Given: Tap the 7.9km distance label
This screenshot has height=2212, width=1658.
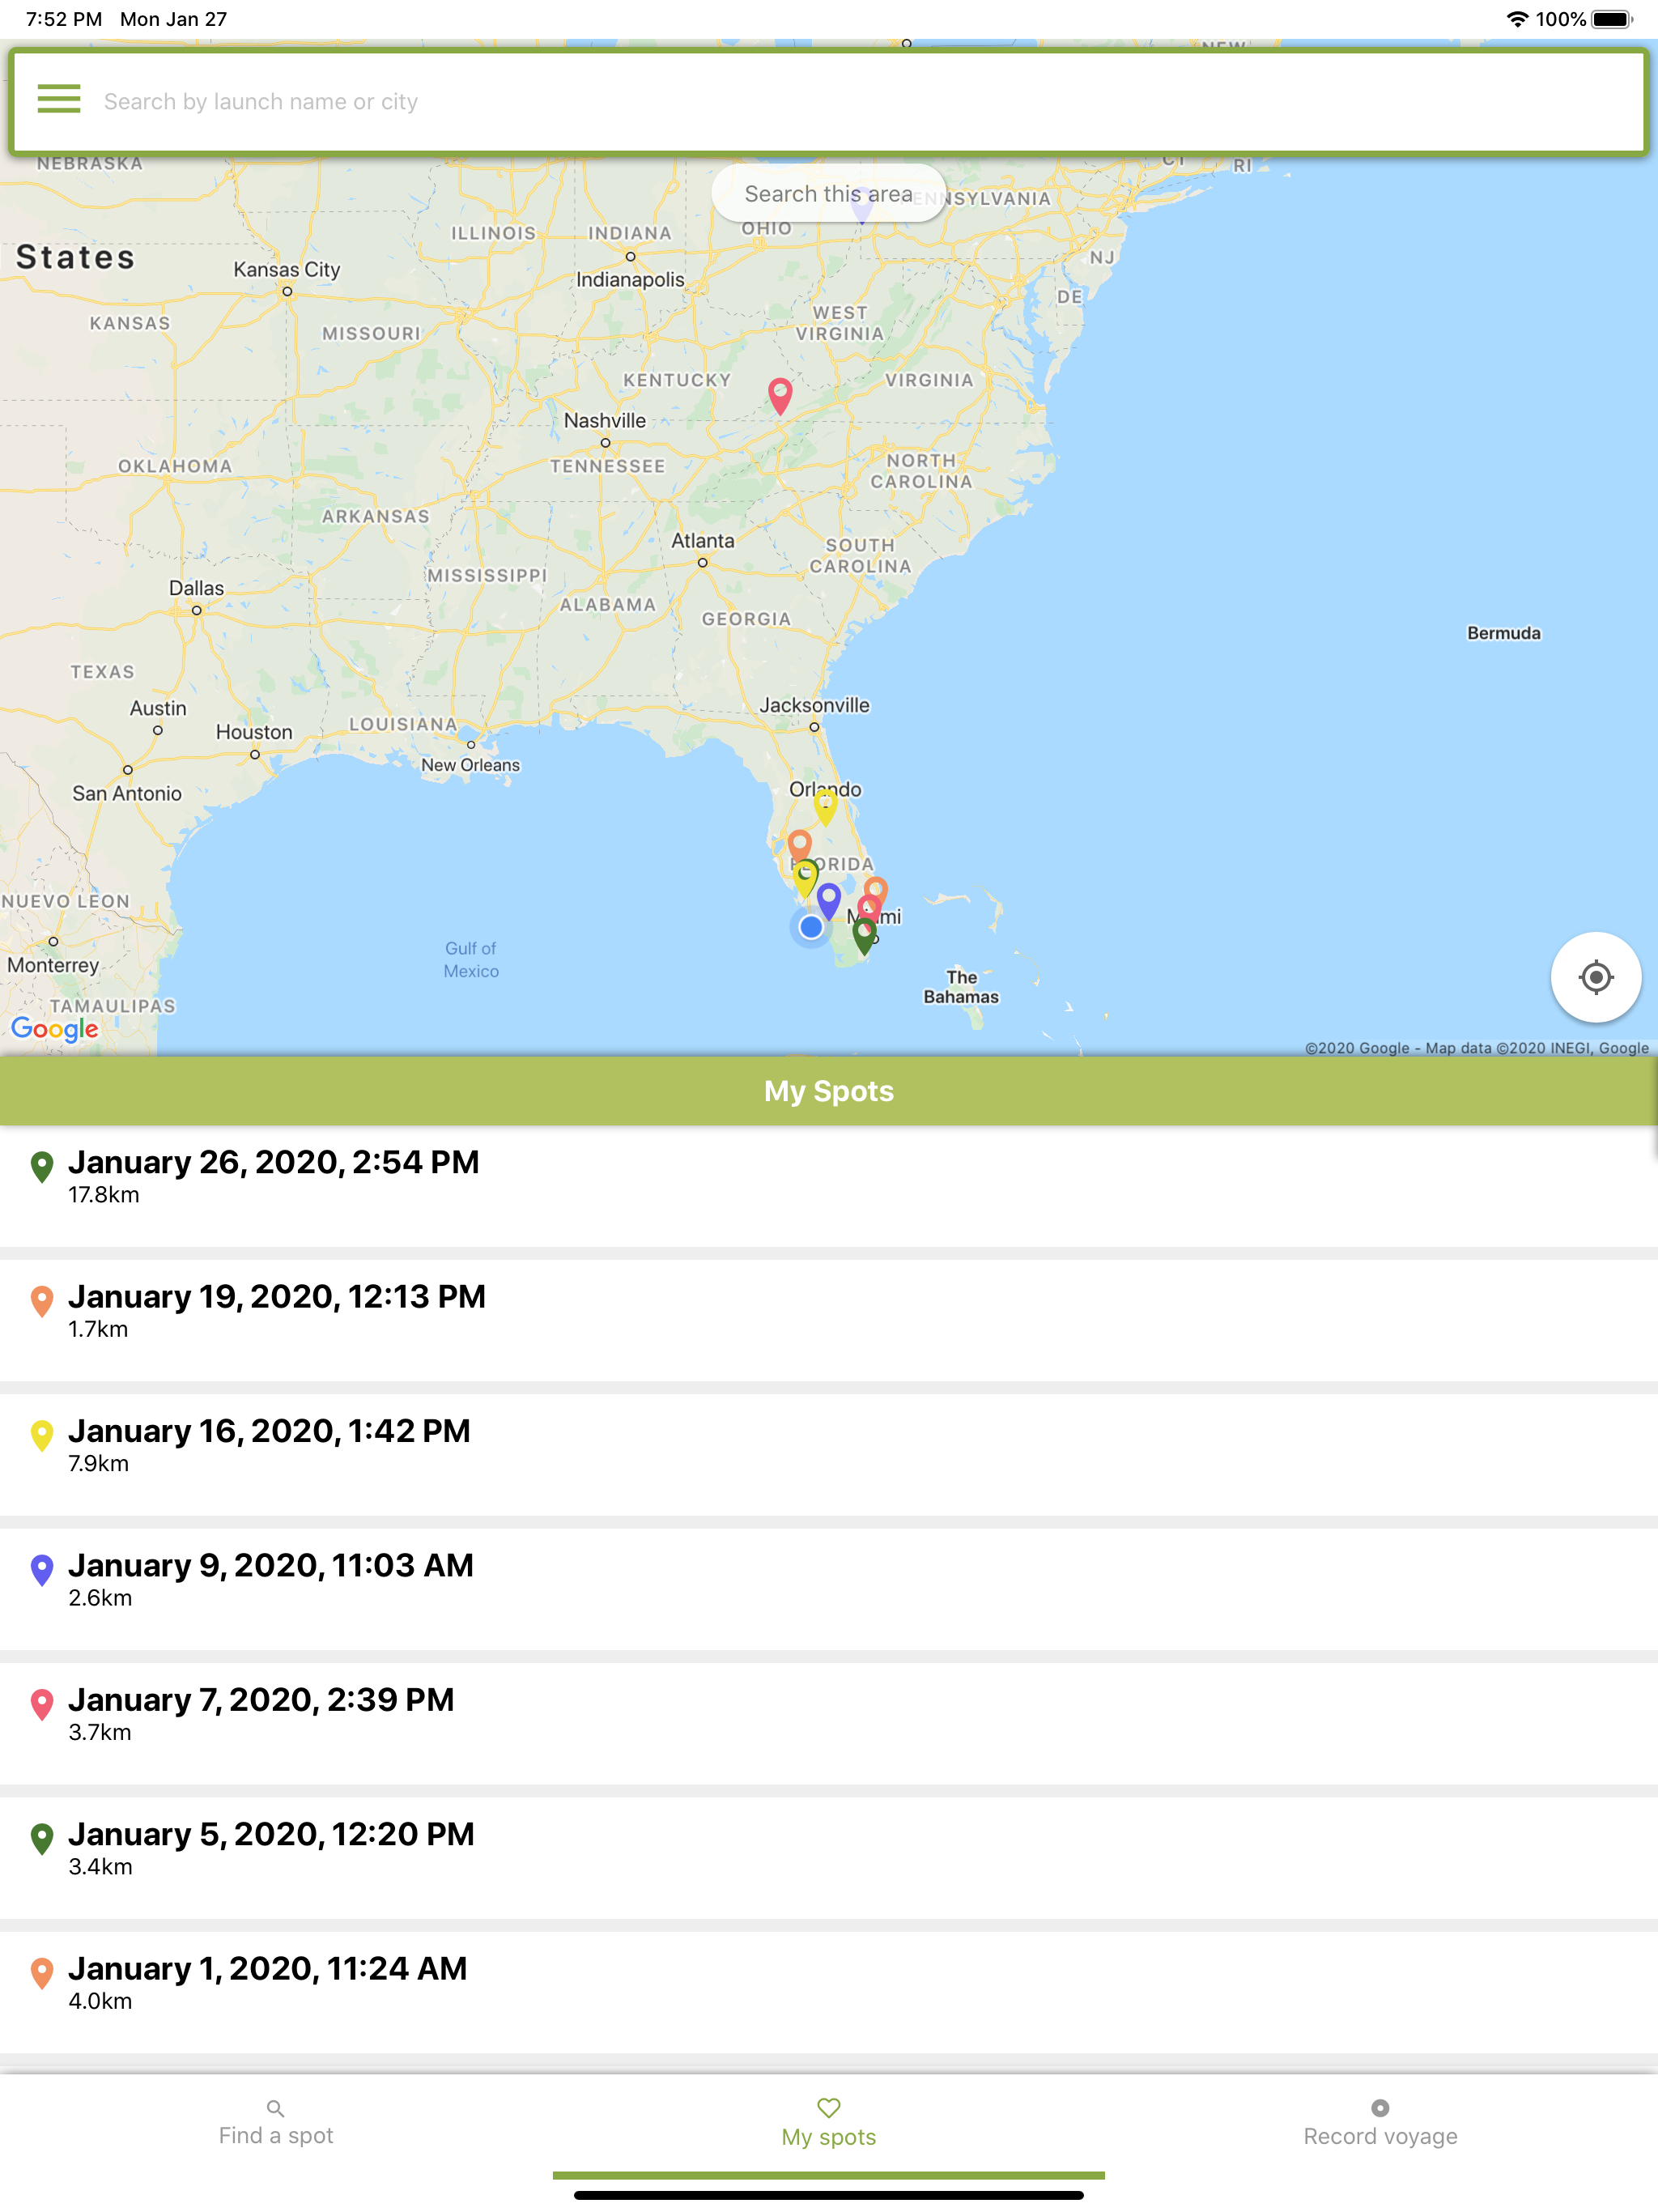Looking at the screenshot, I should [x=99, y=1464].
